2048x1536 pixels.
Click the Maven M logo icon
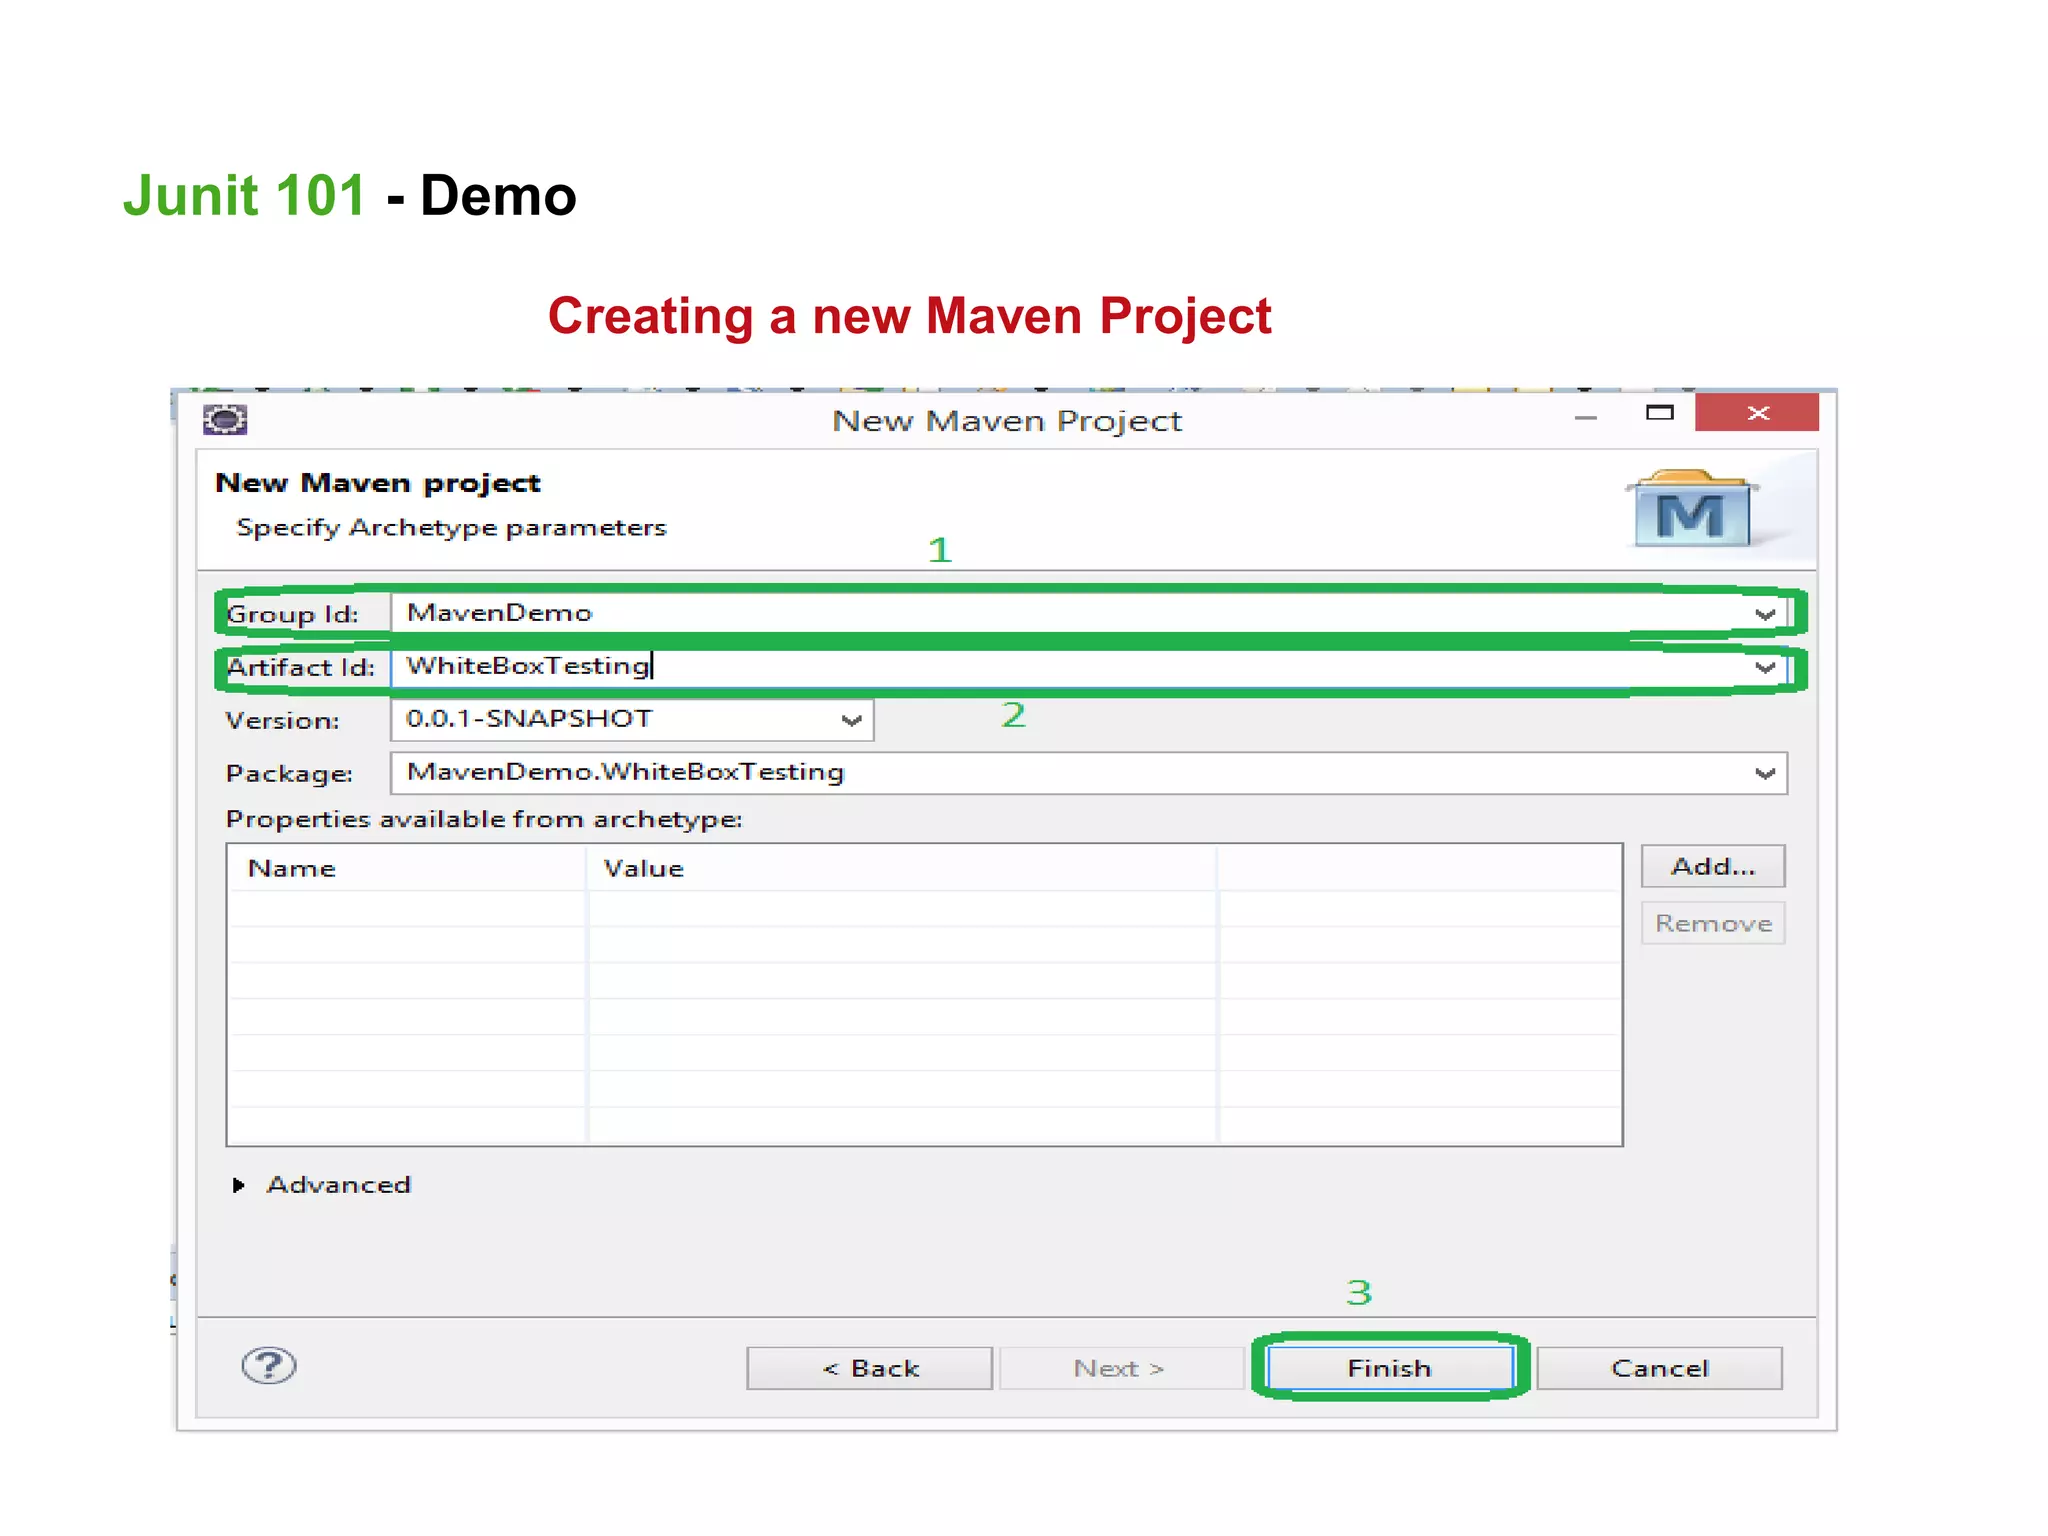pos(1690,509)
